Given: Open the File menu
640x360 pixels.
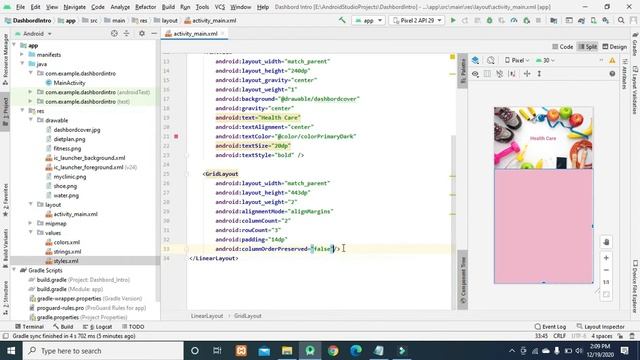Looking at the screenshot, I should 20,7.
